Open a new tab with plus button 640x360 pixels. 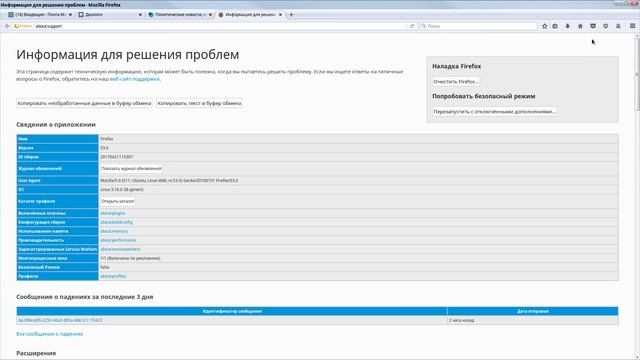pyautogui.click(x=291, y=15)
